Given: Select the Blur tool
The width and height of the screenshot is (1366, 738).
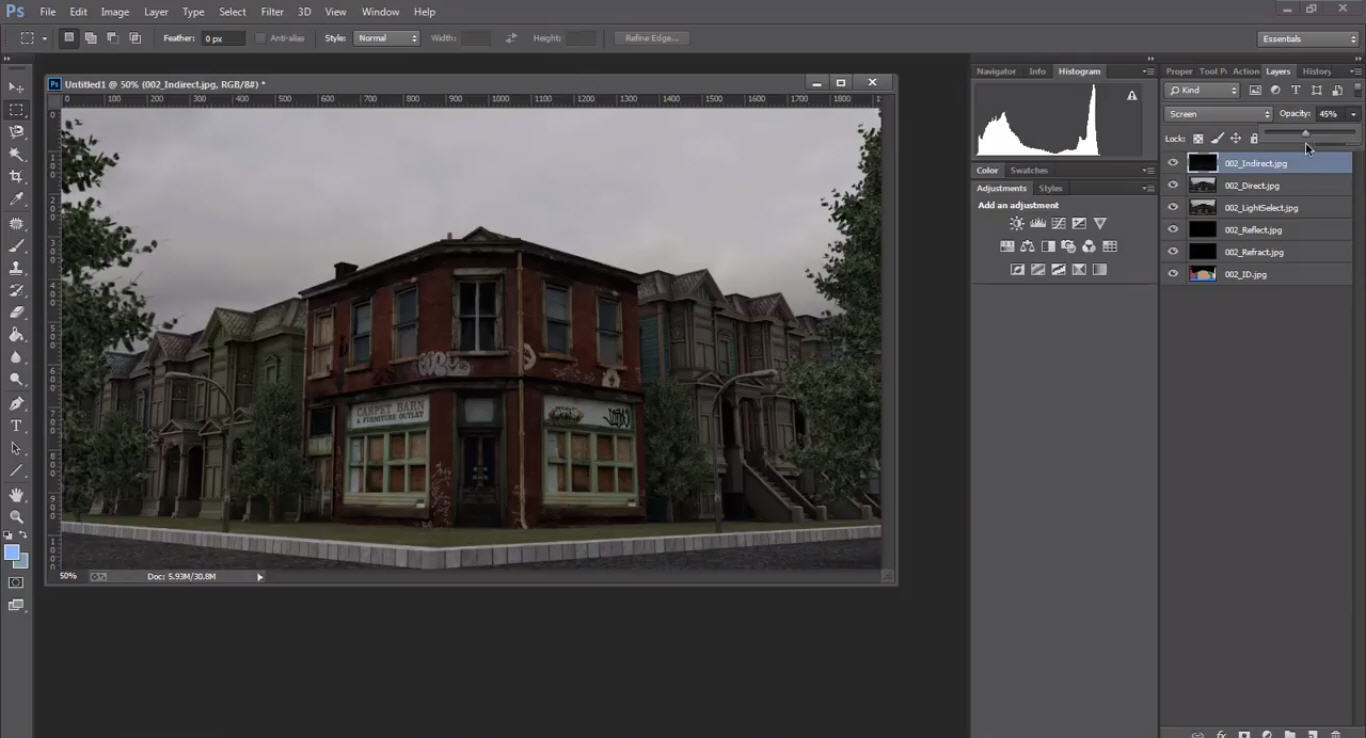Looking at the screenshot, I should coord(16,357).
